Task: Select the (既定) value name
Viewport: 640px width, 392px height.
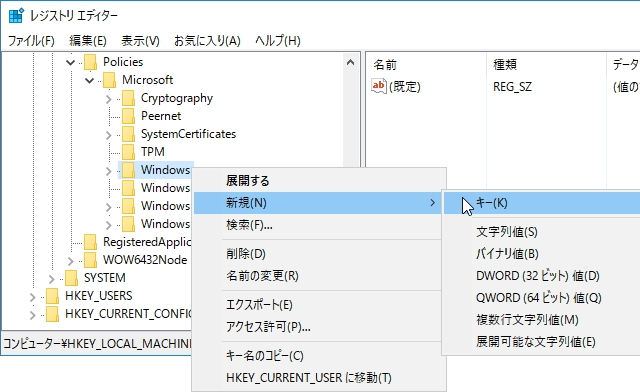Action: click(404, 87)
